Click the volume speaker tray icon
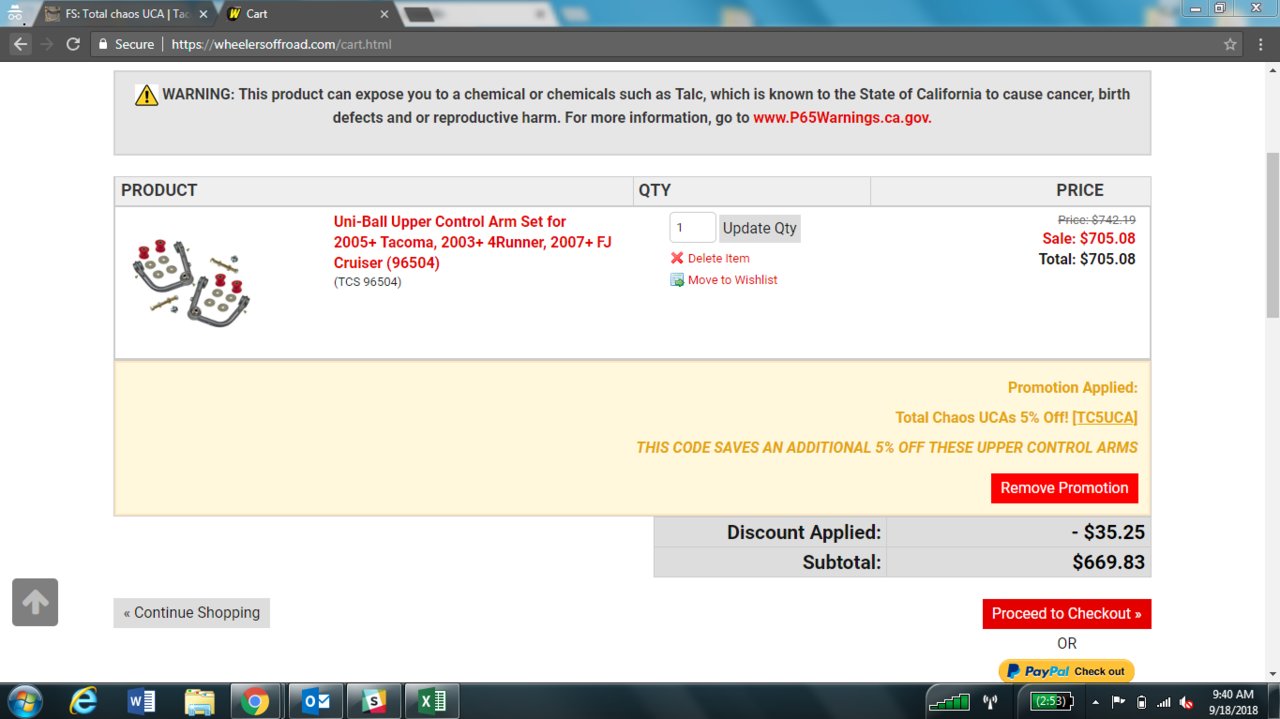 point(1188,702)
